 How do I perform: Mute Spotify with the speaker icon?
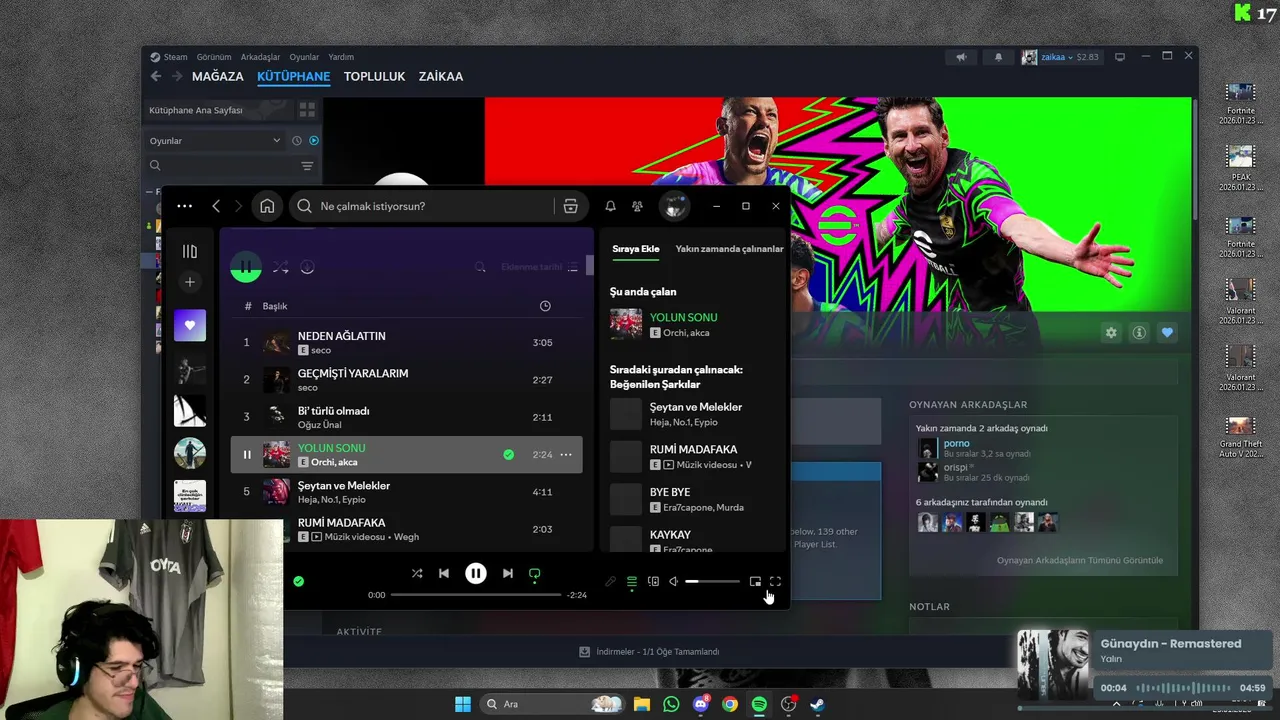[x=674, y=582]
